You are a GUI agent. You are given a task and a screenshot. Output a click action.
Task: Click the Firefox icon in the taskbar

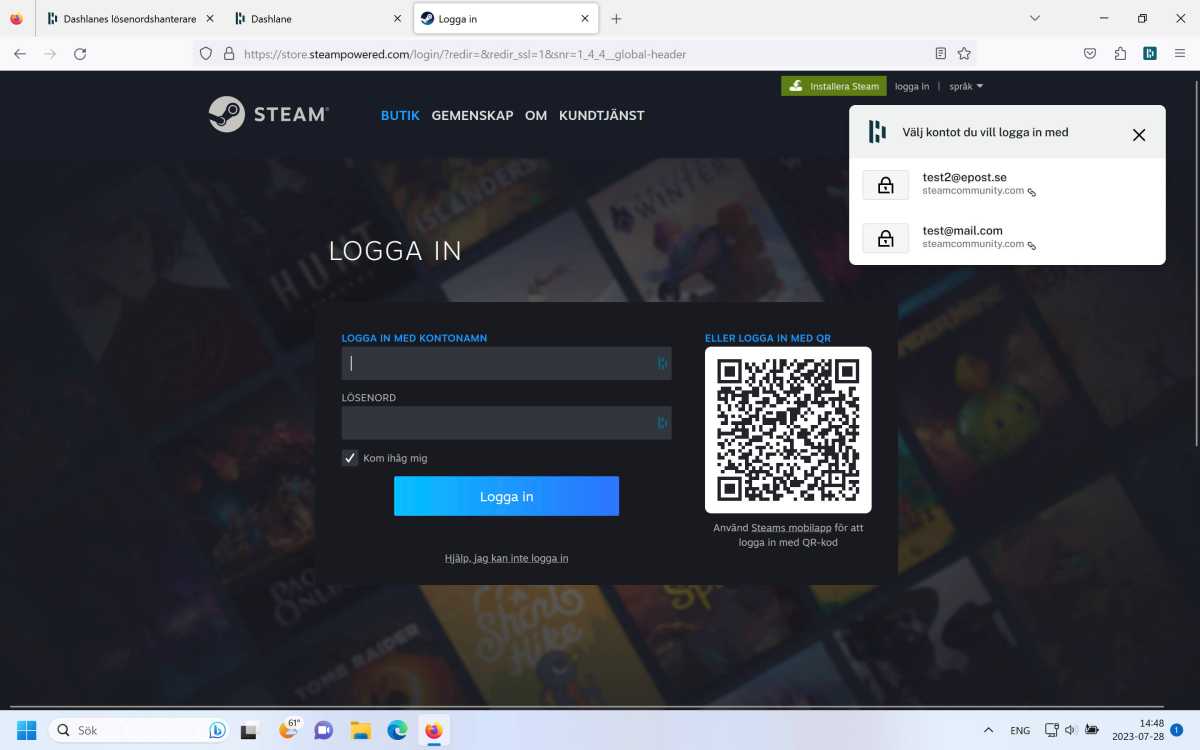(x=433, y=730)
